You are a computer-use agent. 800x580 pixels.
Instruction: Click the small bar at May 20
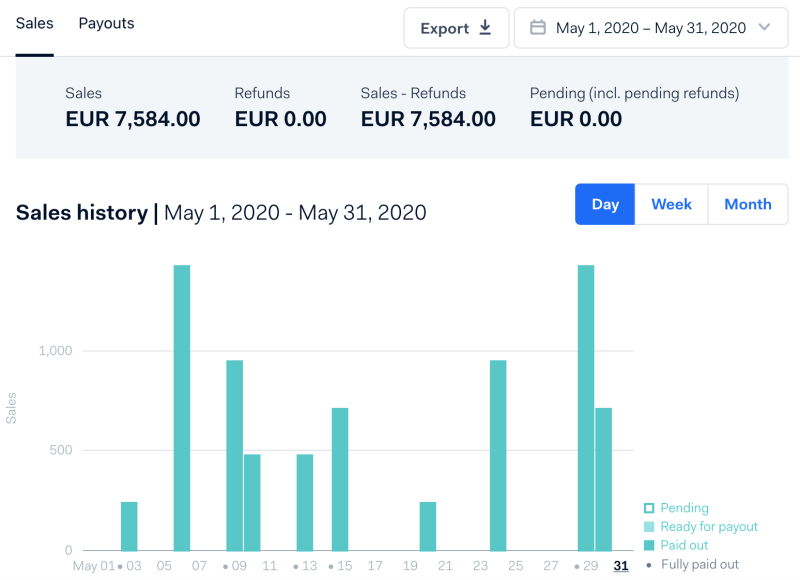428,526
